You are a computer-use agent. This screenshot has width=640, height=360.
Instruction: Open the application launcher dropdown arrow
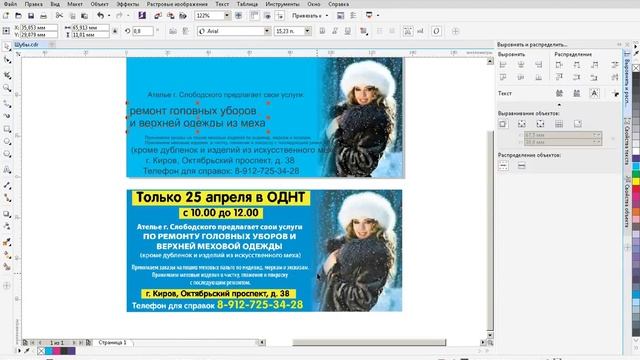tap(378, 16)
